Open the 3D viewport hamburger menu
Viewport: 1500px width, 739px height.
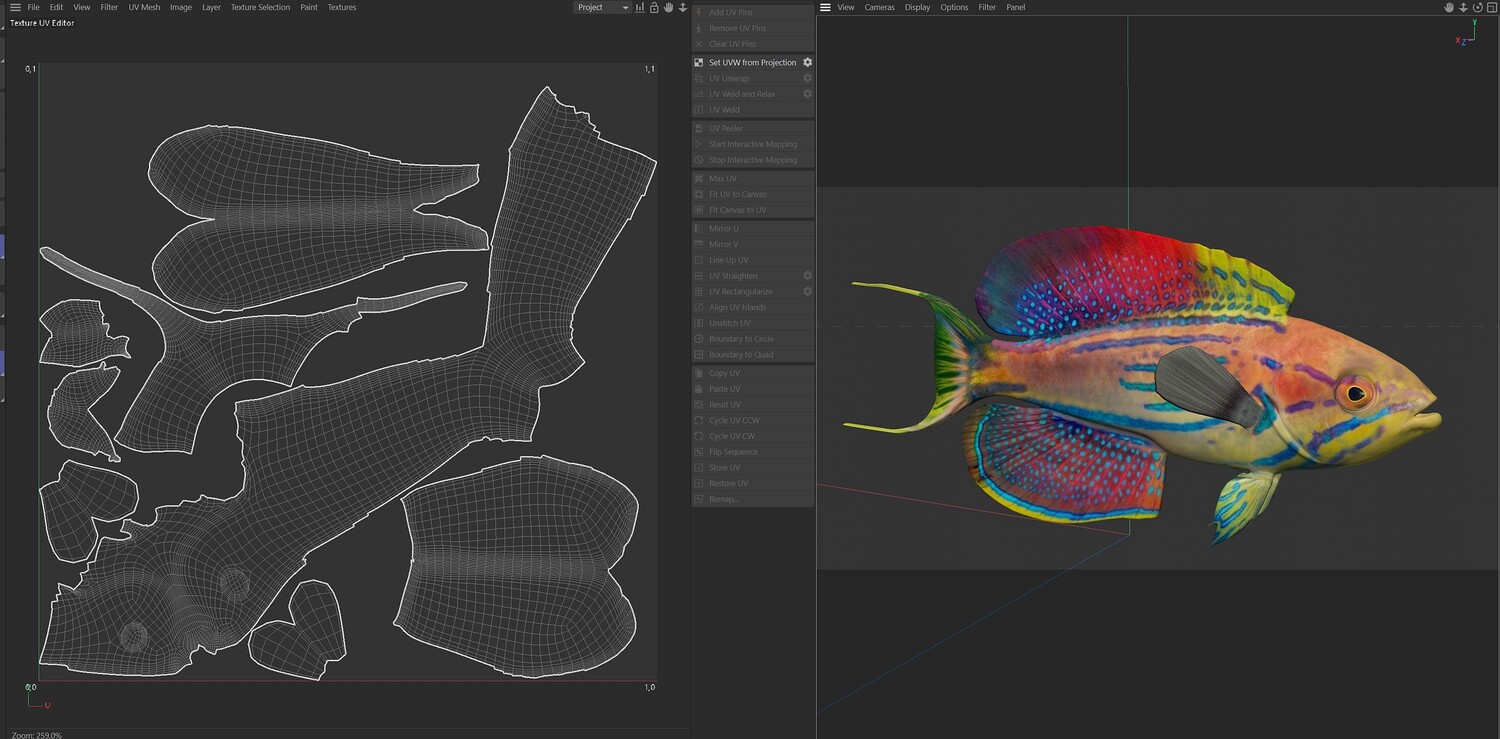pyautogui.click(x=825, y=7)
